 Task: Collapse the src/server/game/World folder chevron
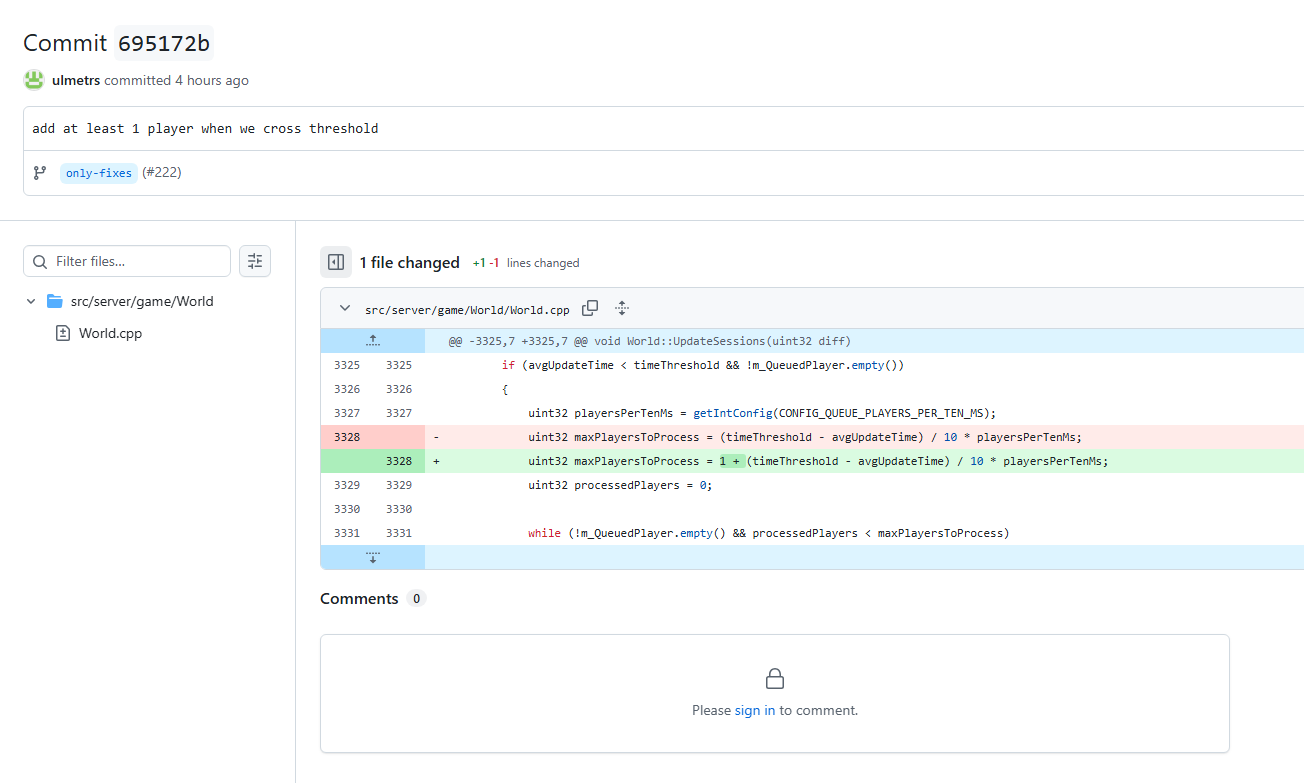click(31, 301)
